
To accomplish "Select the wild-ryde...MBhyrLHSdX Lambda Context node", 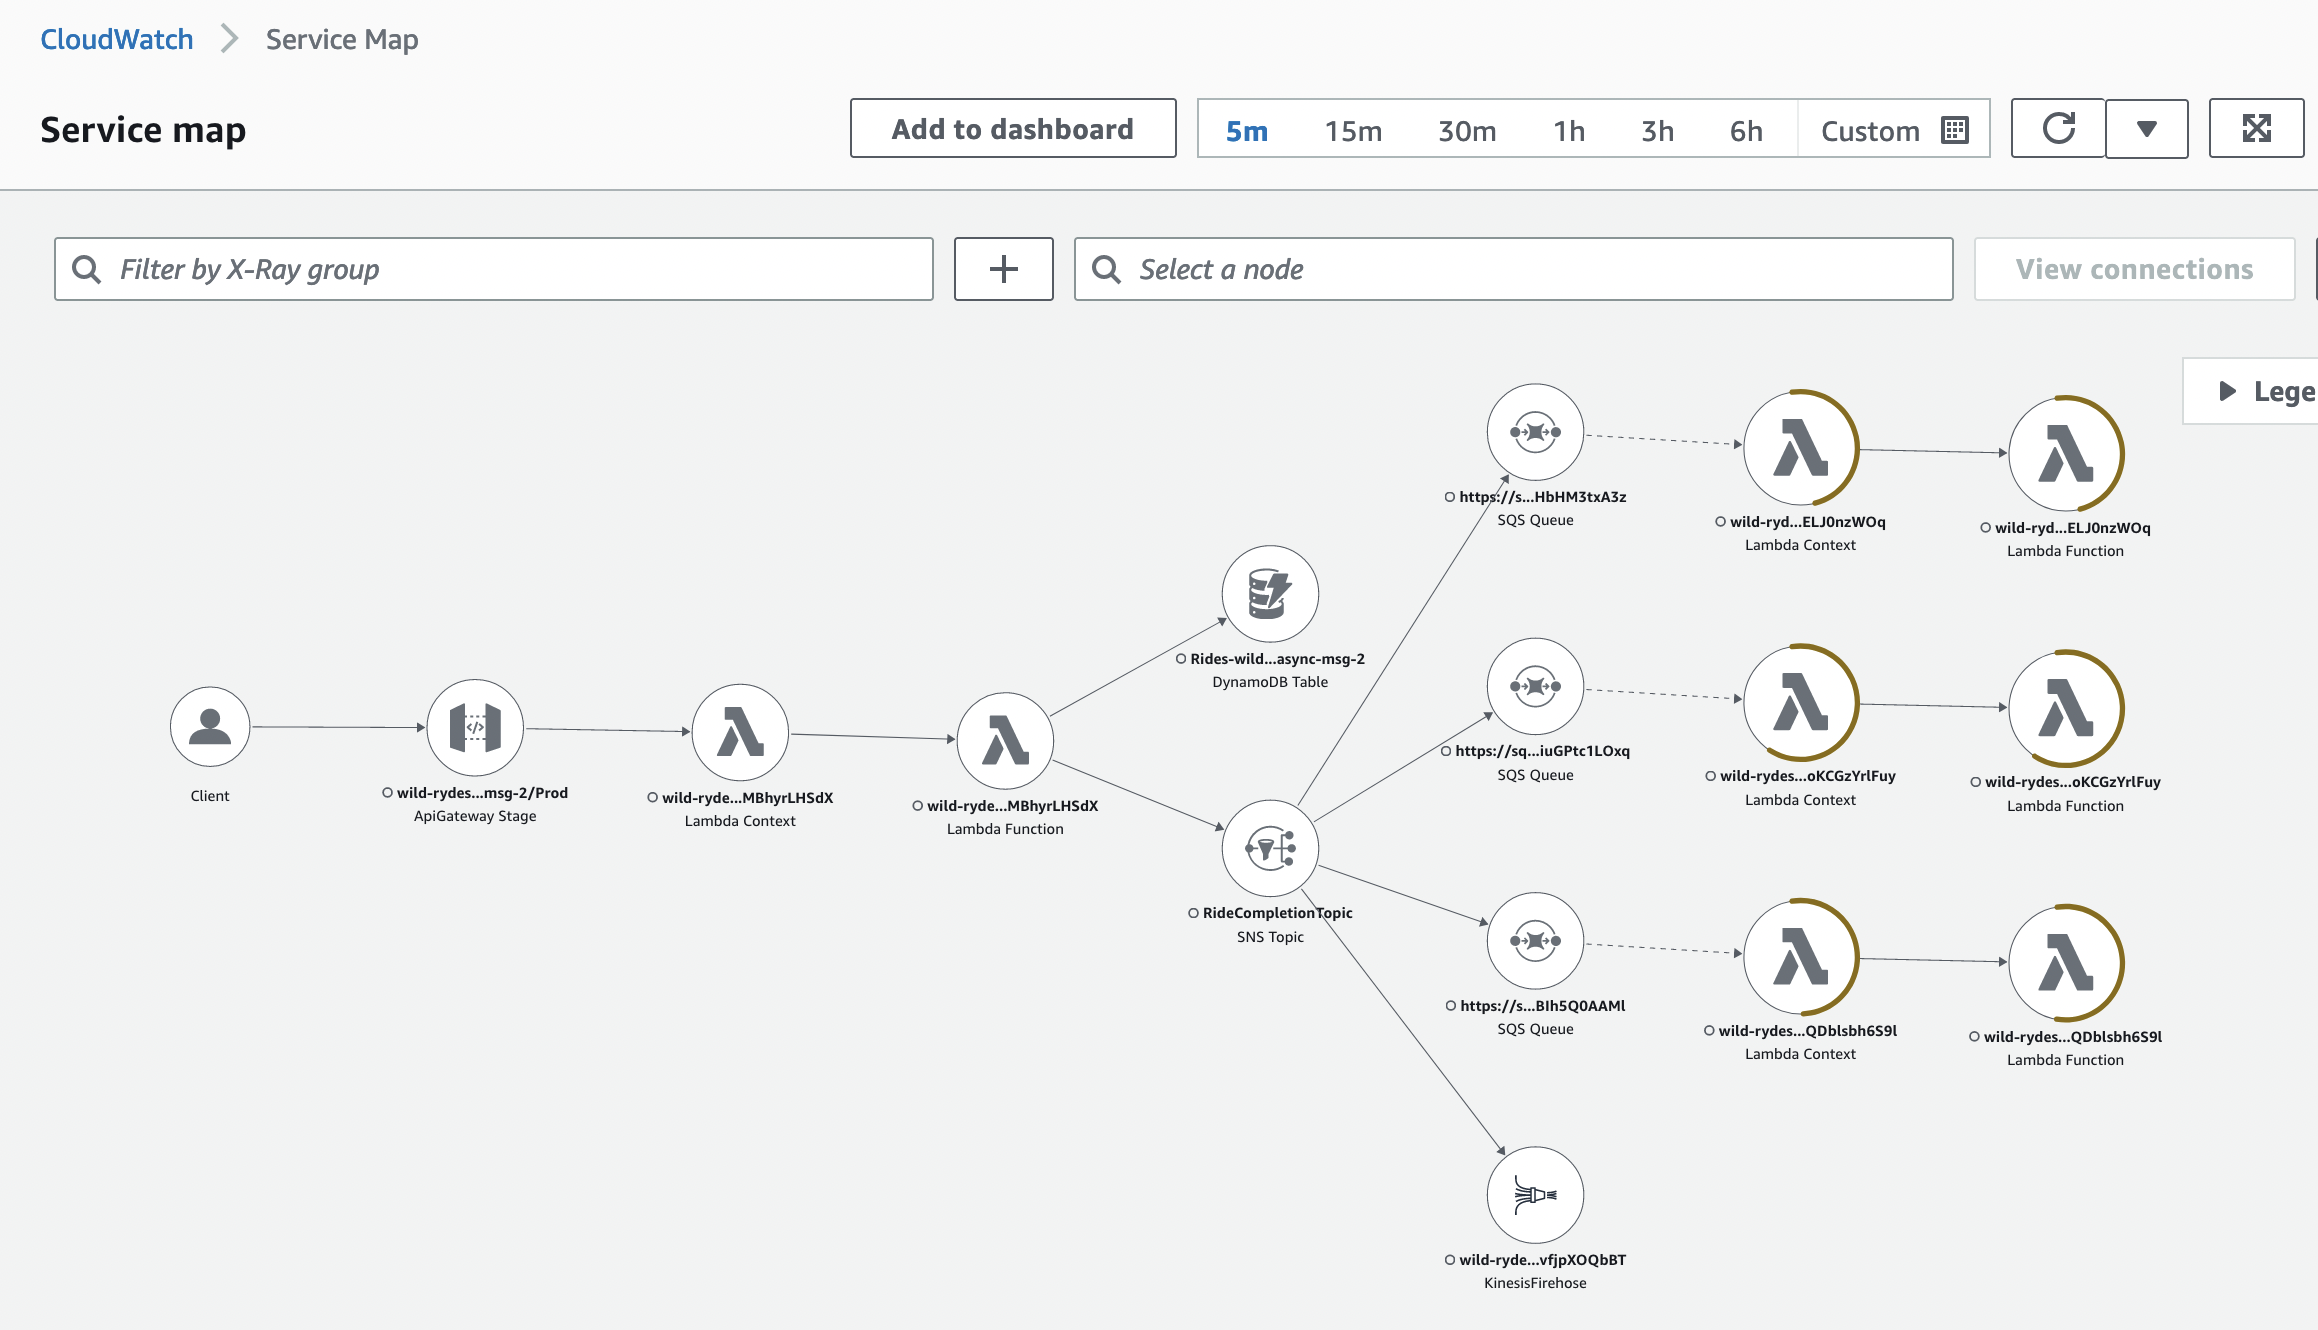I will click(x=740, y=732).
